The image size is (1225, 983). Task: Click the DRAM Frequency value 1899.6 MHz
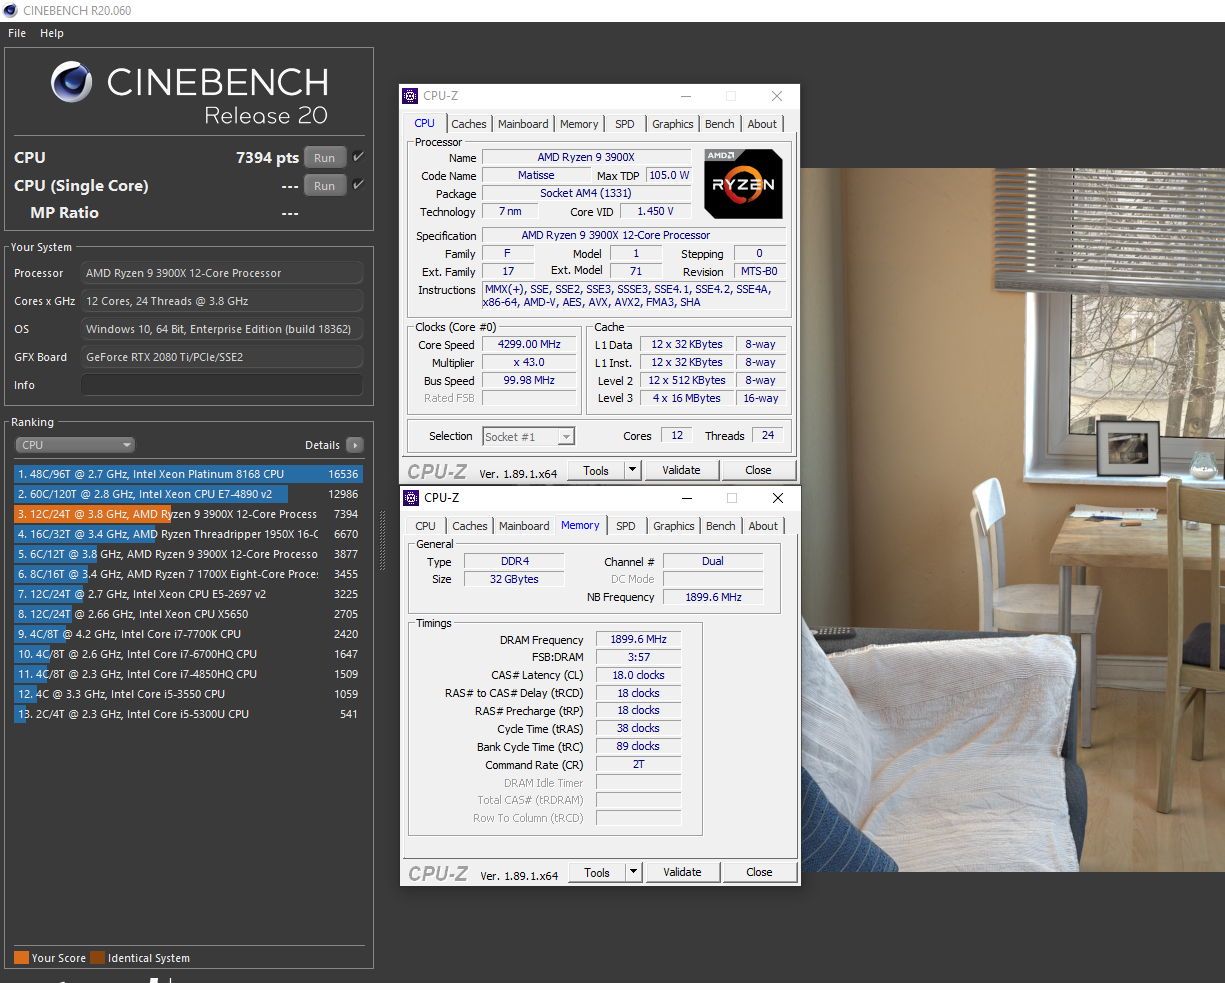tap(638, 639)
